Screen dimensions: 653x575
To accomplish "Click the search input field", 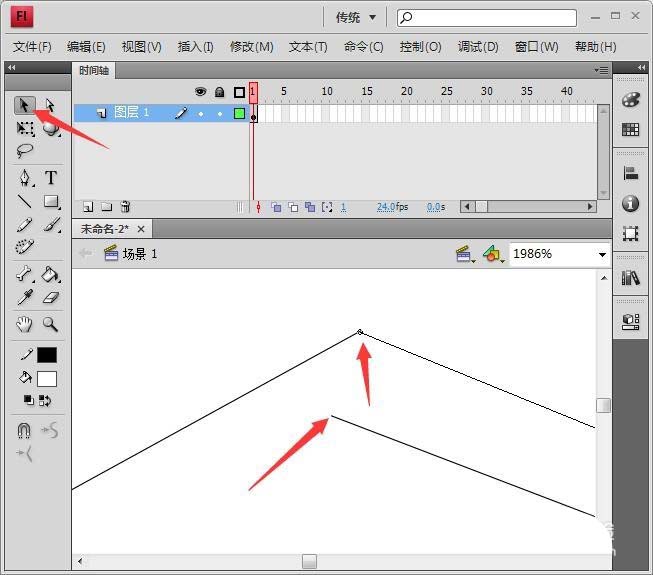I will click(x=487, y=17).
